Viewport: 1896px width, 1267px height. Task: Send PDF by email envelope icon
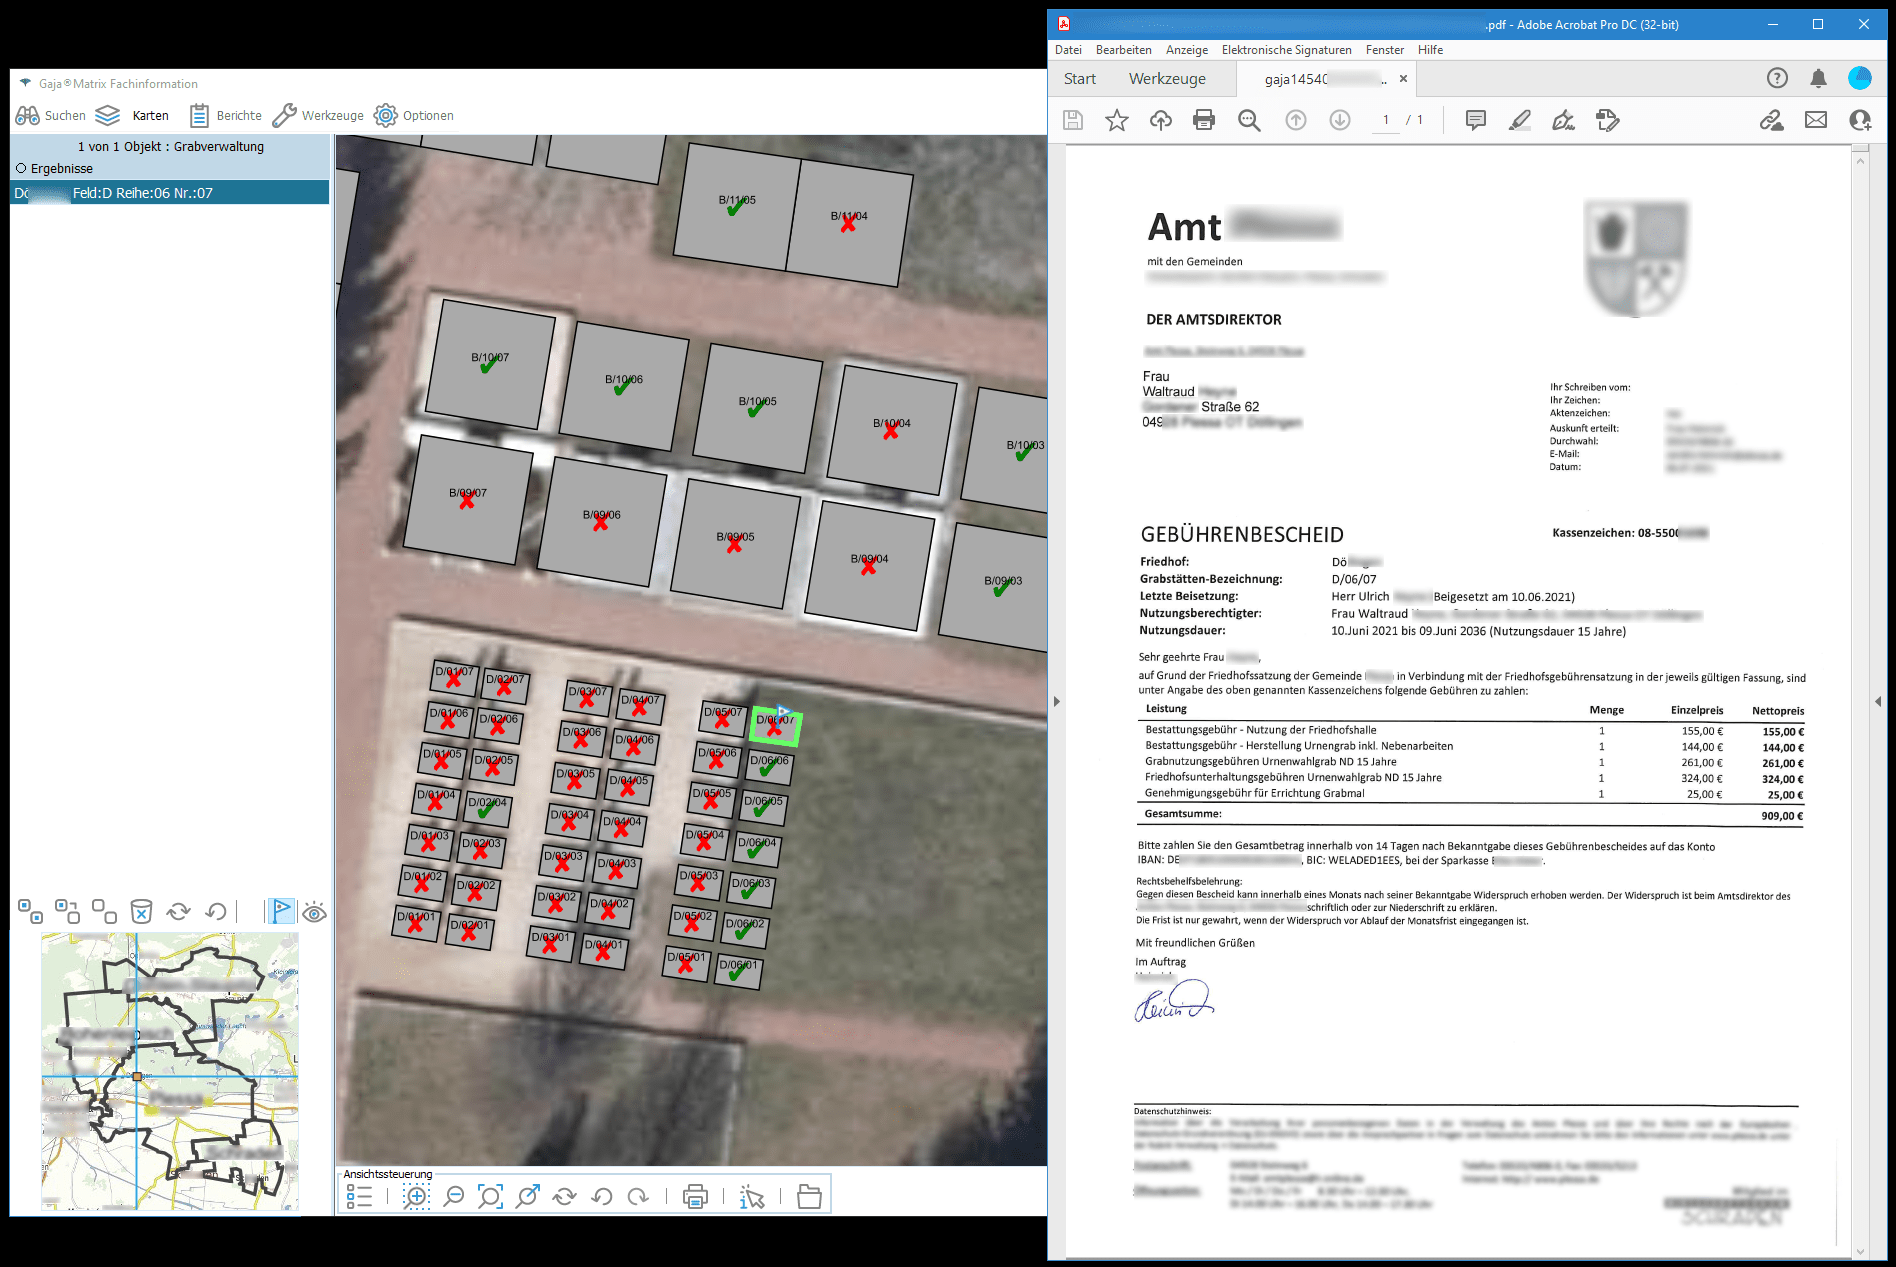(x=1815, y=121)
